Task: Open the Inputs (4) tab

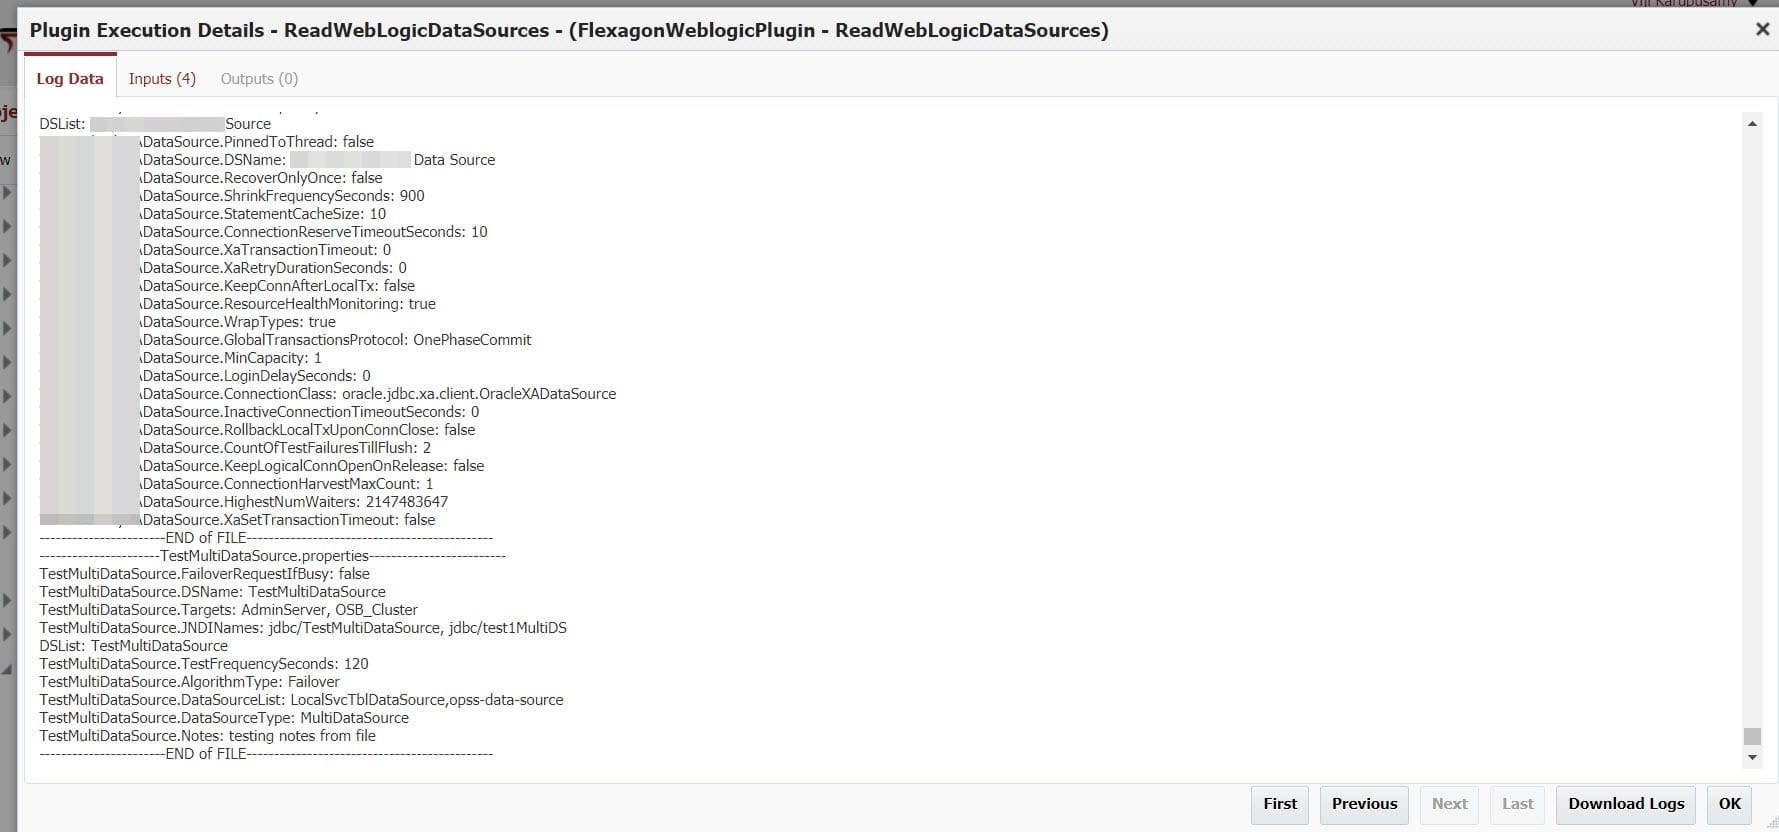Action: (x=162, y=78)
